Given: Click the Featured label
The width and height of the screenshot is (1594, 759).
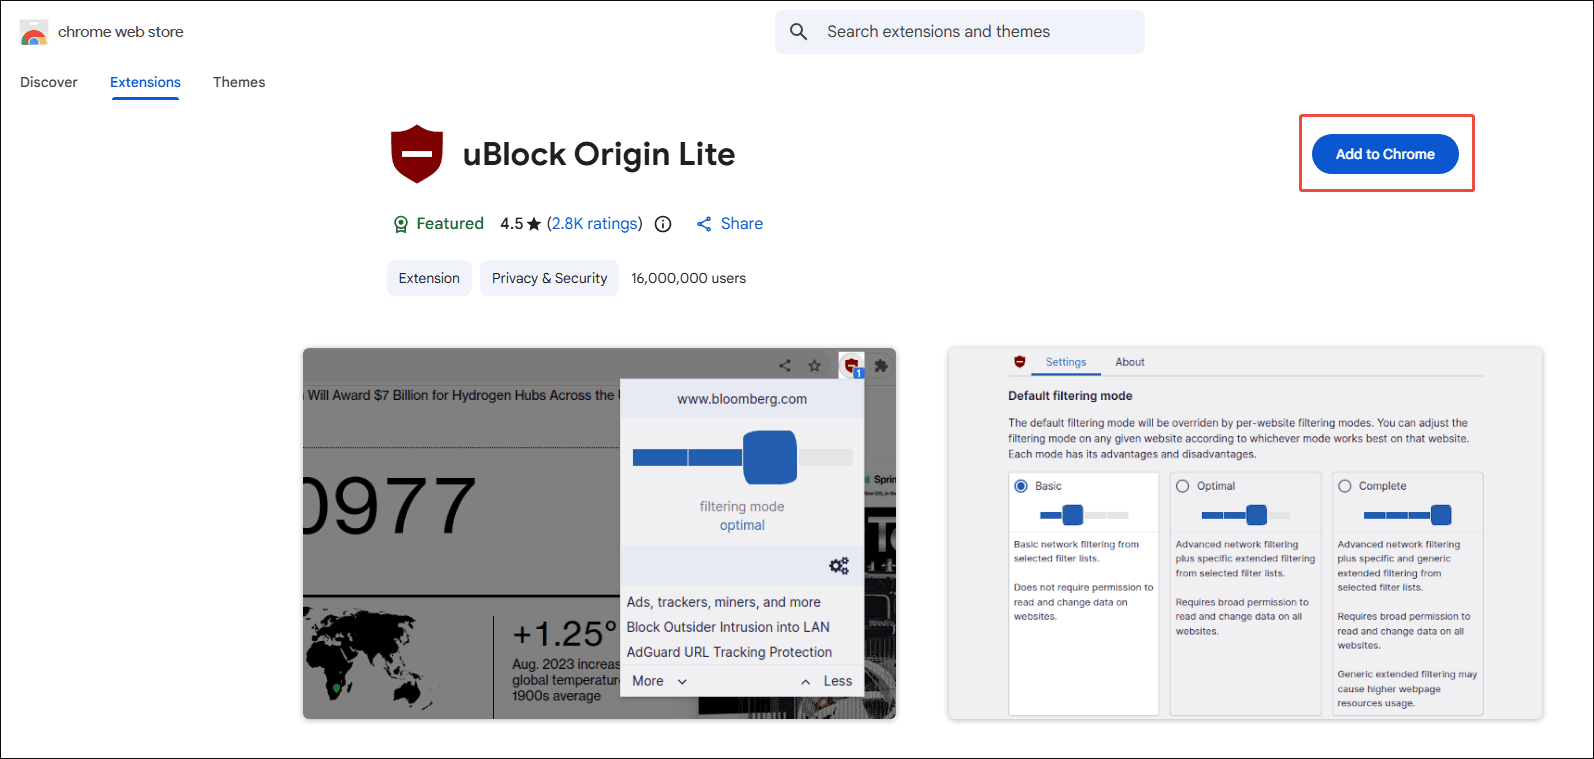Looking at the screenshot, I should pos(450,224).
